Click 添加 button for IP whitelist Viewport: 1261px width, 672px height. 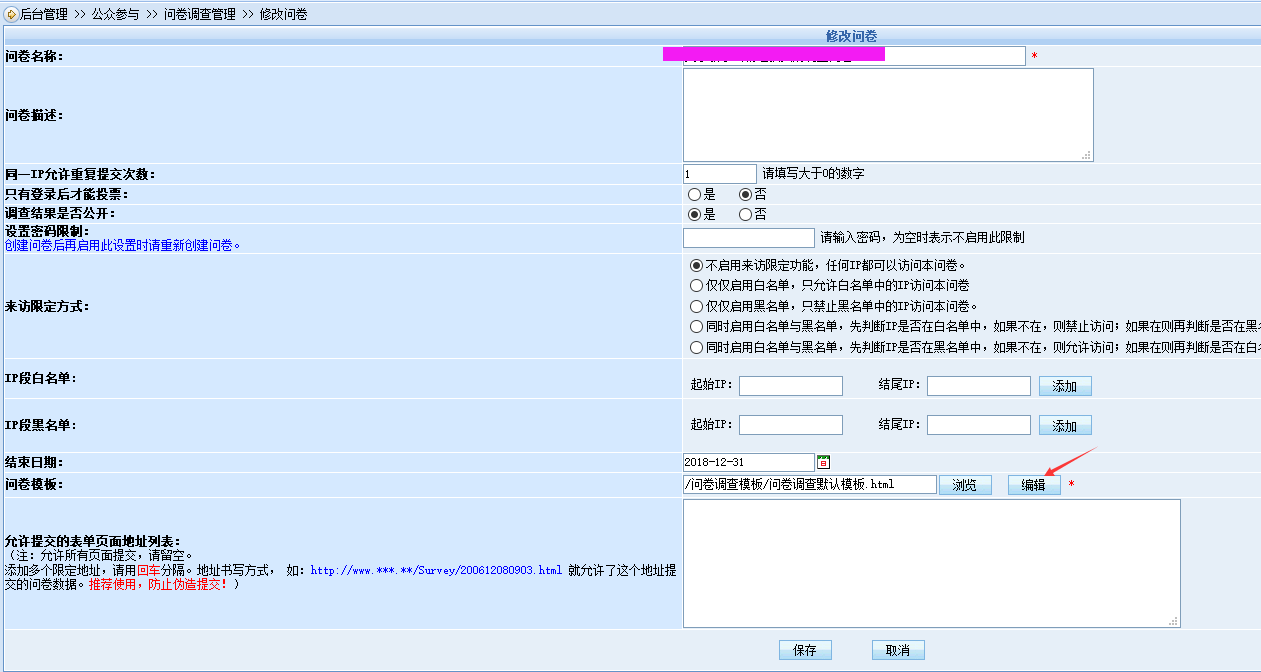click(x=1064, y=386)
